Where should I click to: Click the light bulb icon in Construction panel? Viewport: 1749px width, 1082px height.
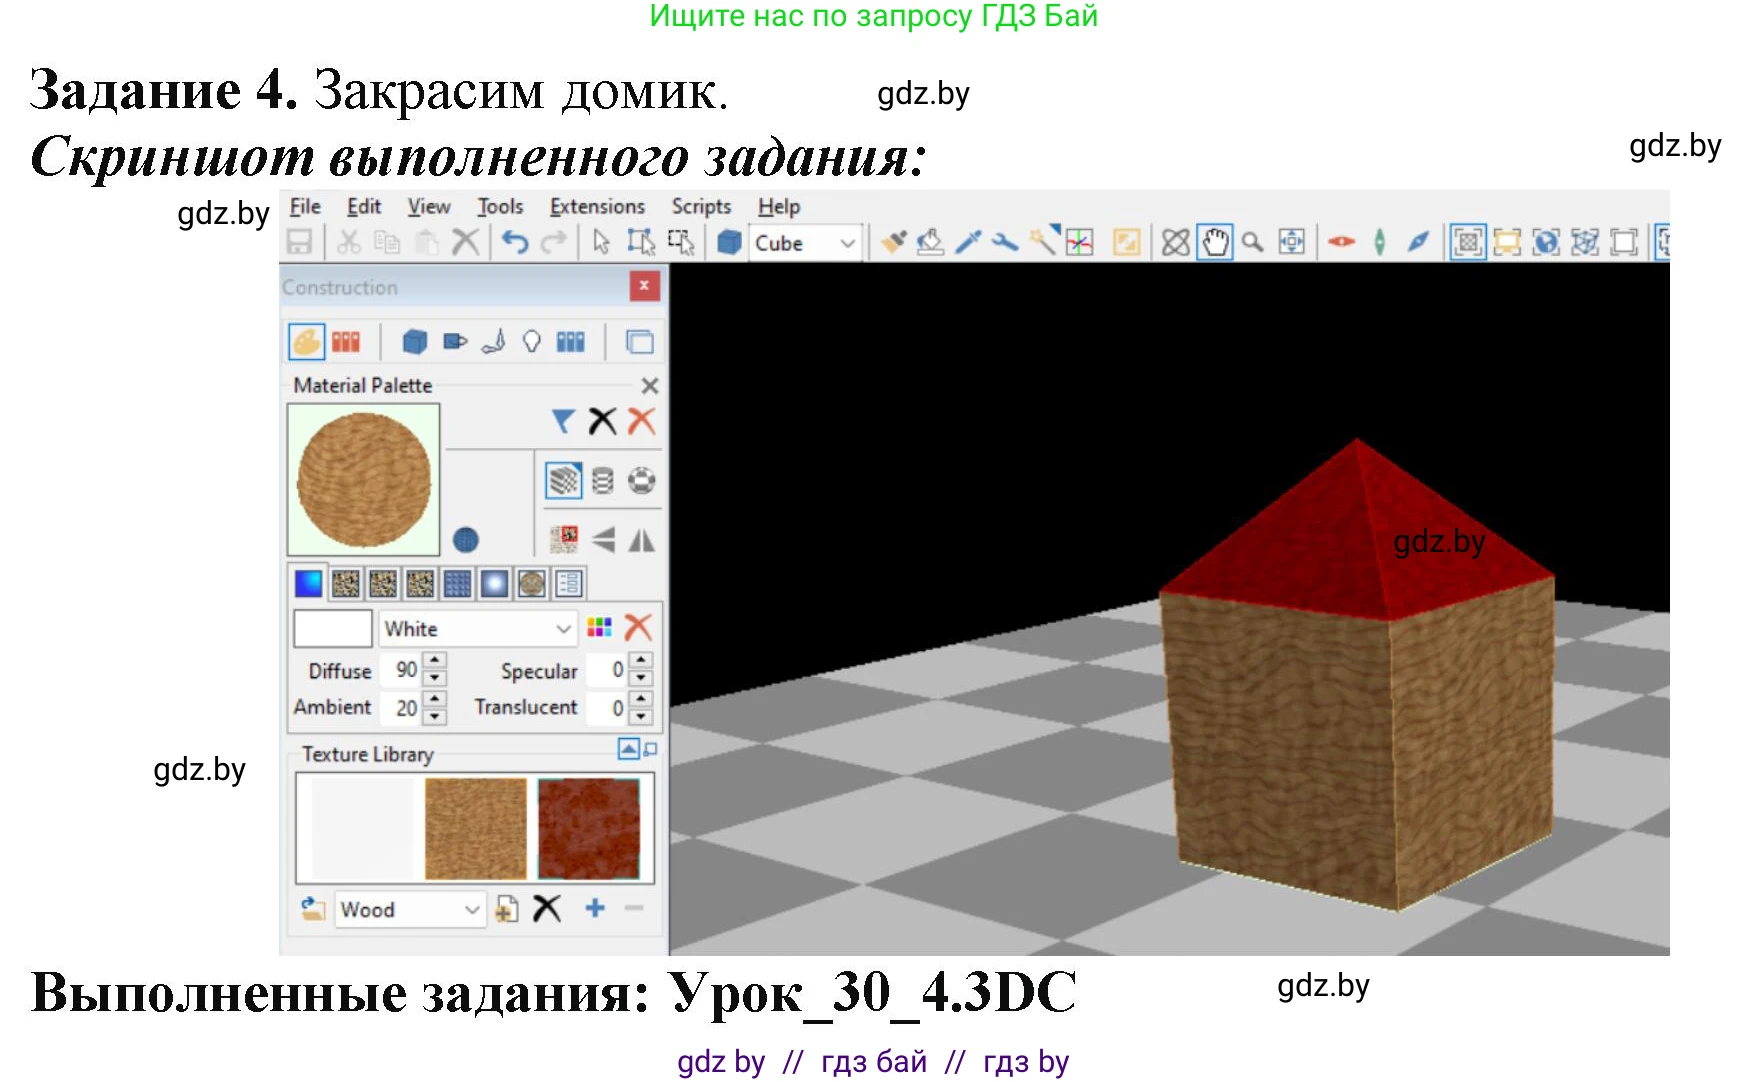pos(532,342)
